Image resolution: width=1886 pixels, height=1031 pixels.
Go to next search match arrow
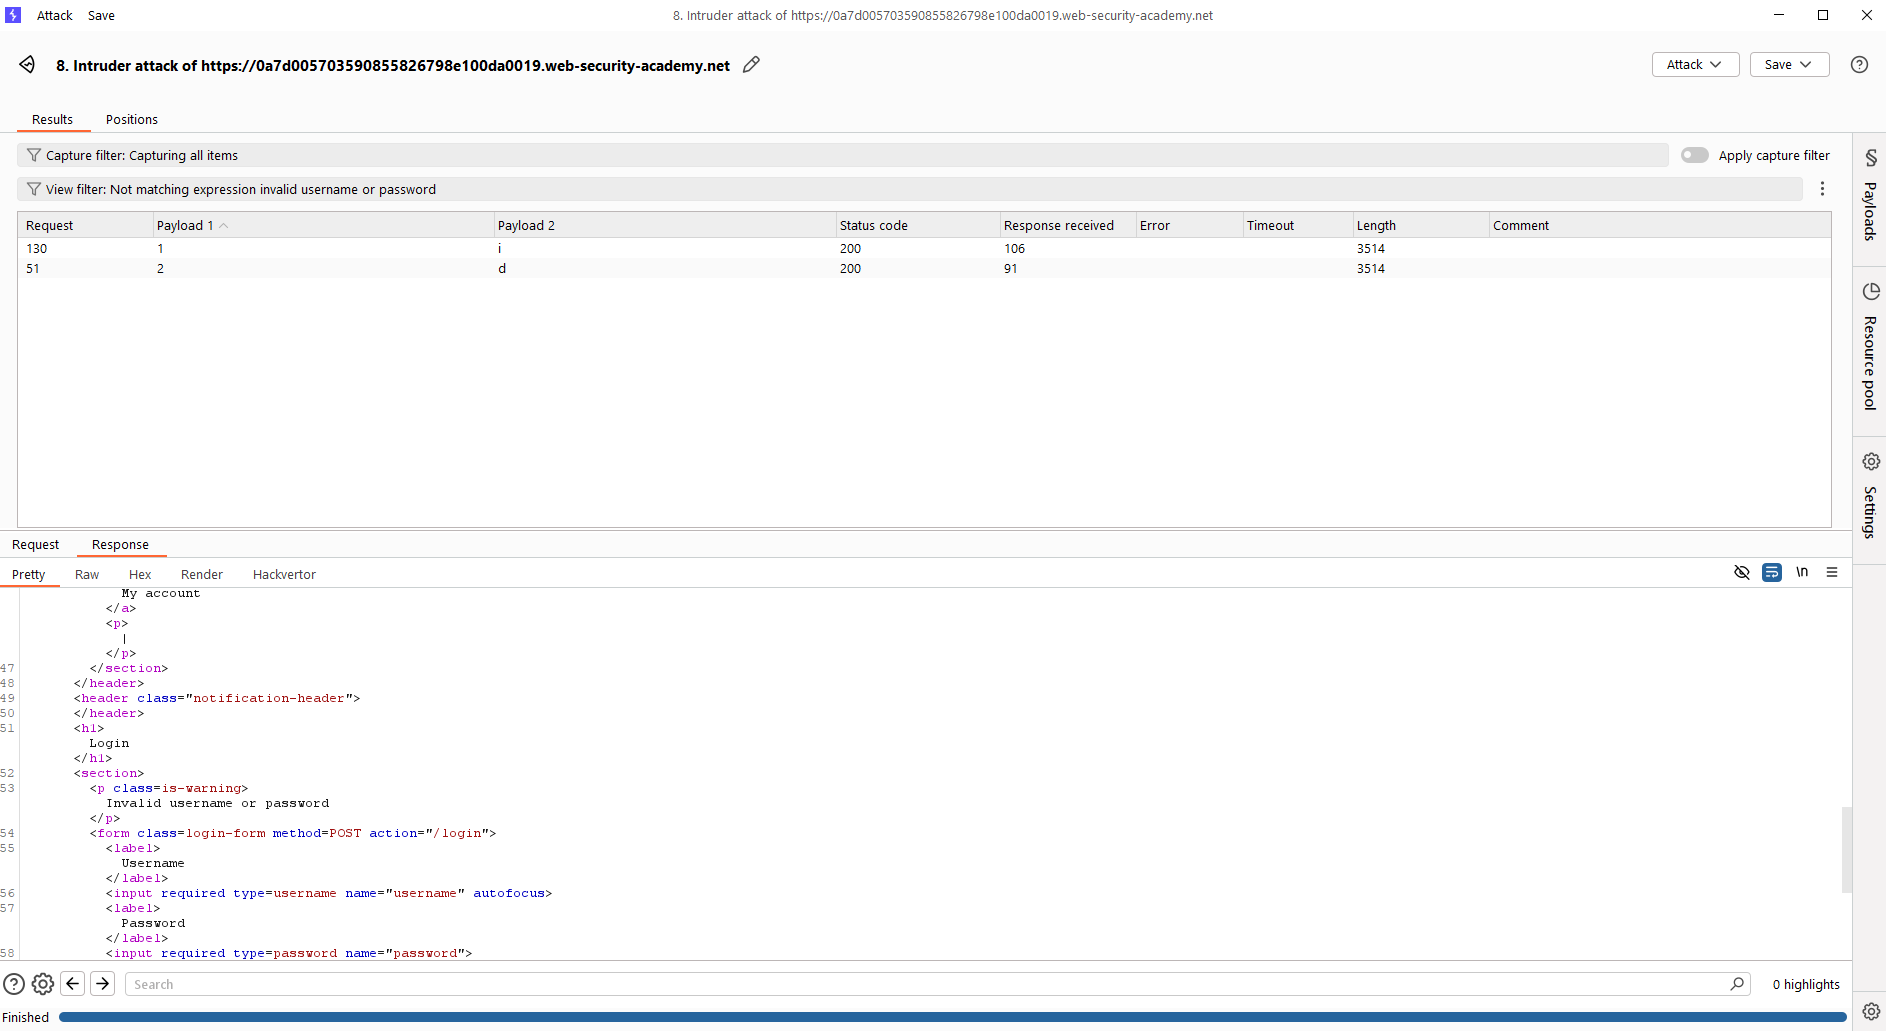click(103, 984)
